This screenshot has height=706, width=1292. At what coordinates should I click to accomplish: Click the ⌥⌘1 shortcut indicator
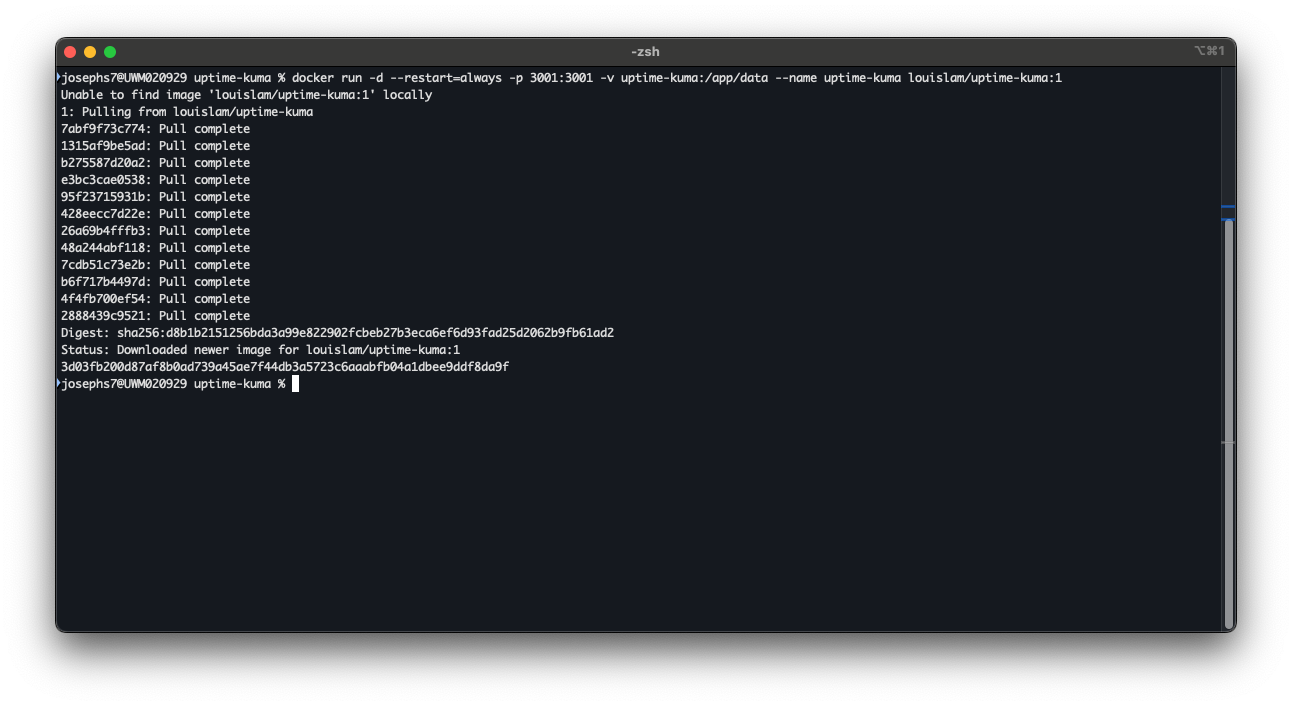pyautogui.click(x=1209, y=51)
